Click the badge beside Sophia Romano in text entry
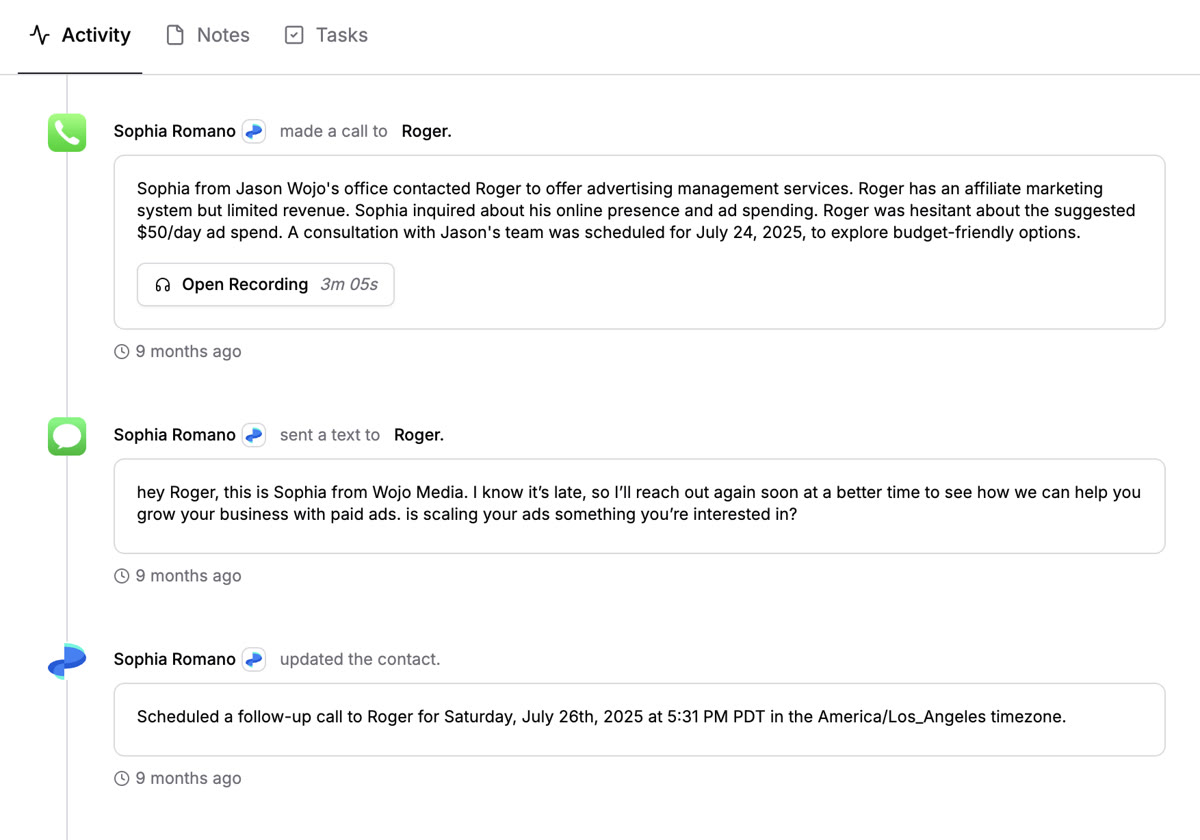 [254, 436]
